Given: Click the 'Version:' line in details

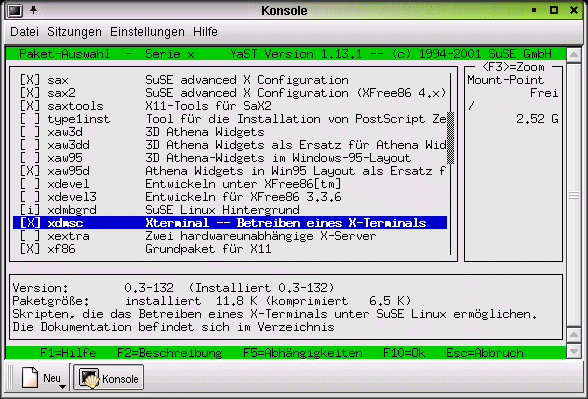Looking at the screenshot, I should tap(173, 288).
